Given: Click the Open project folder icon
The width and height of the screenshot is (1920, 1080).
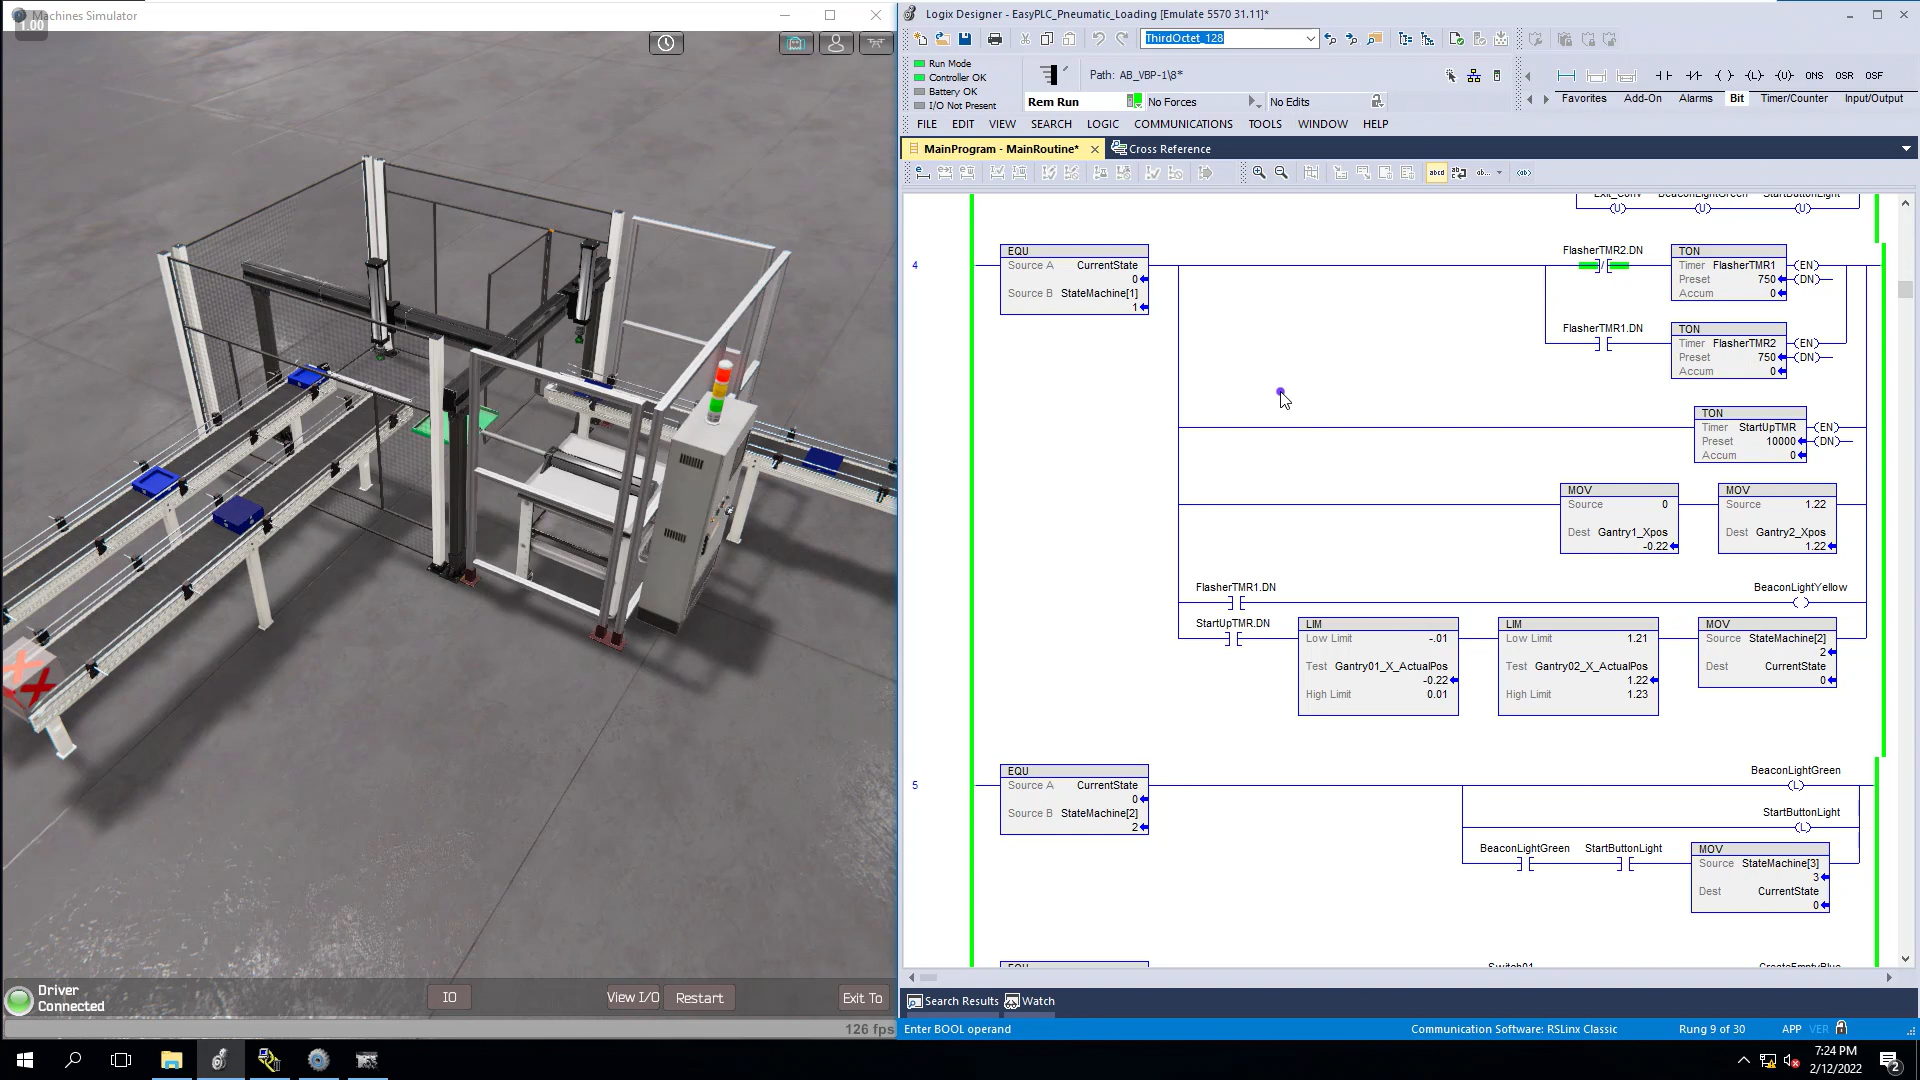Looking at the screenshot, I should (942, 39).
